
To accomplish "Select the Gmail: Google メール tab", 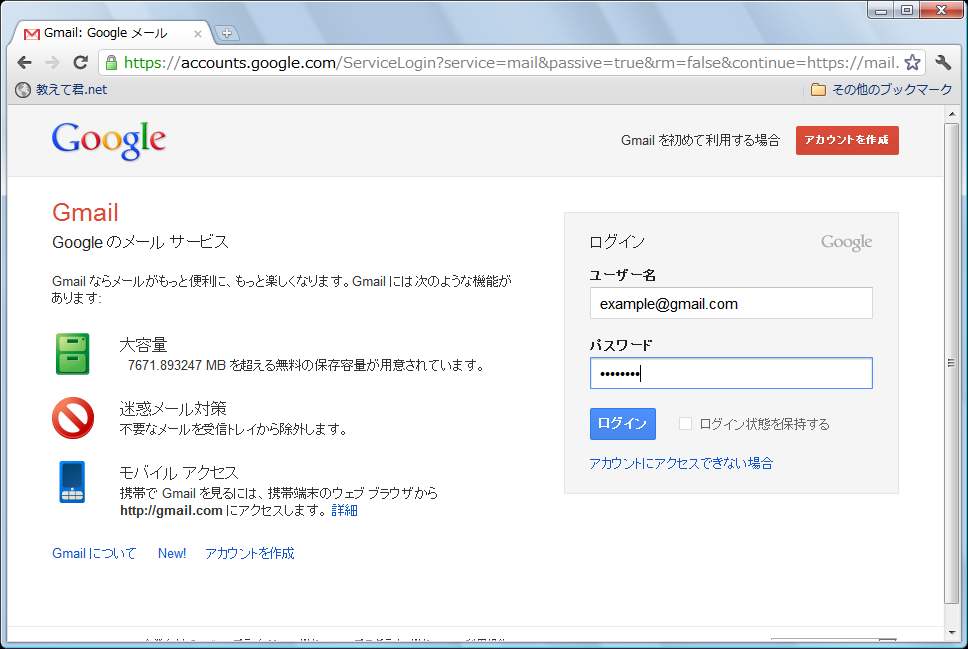I will point(112,33).
